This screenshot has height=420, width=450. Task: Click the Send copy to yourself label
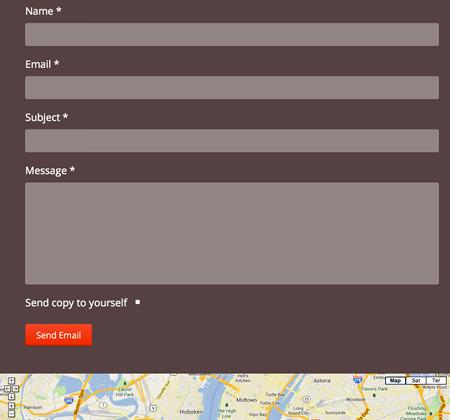pos(76,303)
